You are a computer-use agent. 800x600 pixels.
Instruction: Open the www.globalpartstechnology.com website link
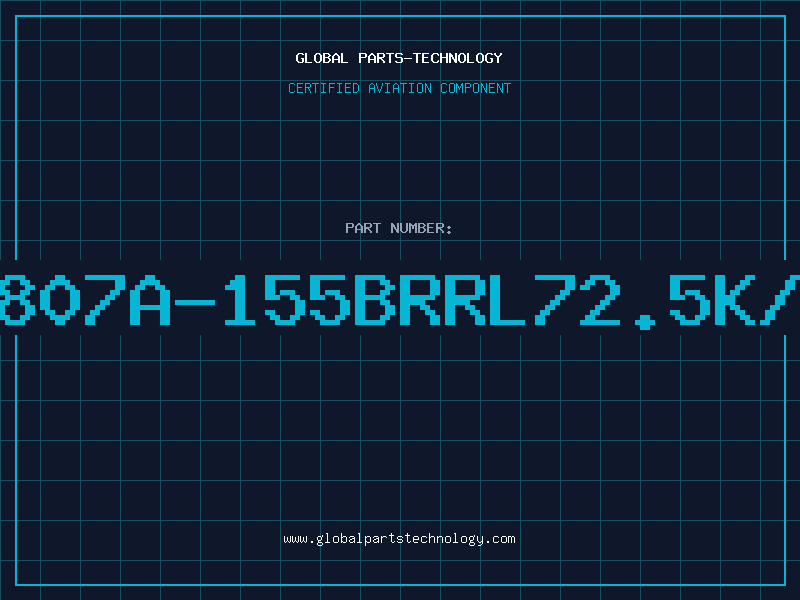[399, 539]
